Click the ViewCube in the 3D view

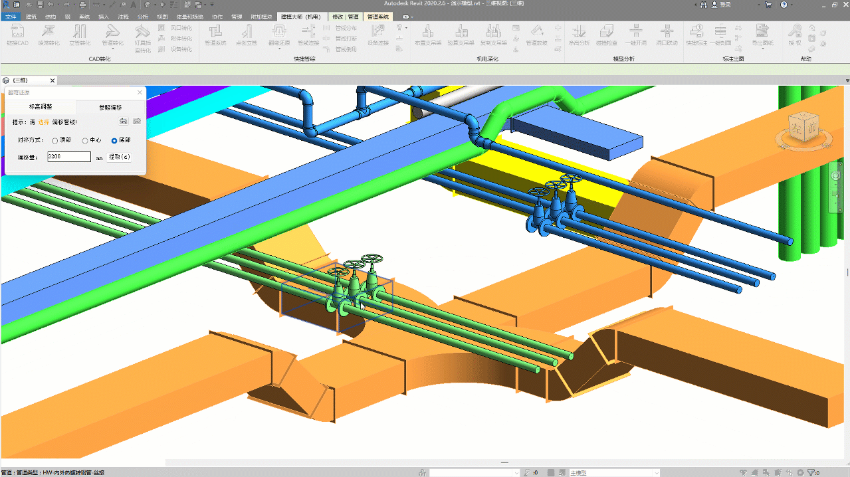(802, 128)
